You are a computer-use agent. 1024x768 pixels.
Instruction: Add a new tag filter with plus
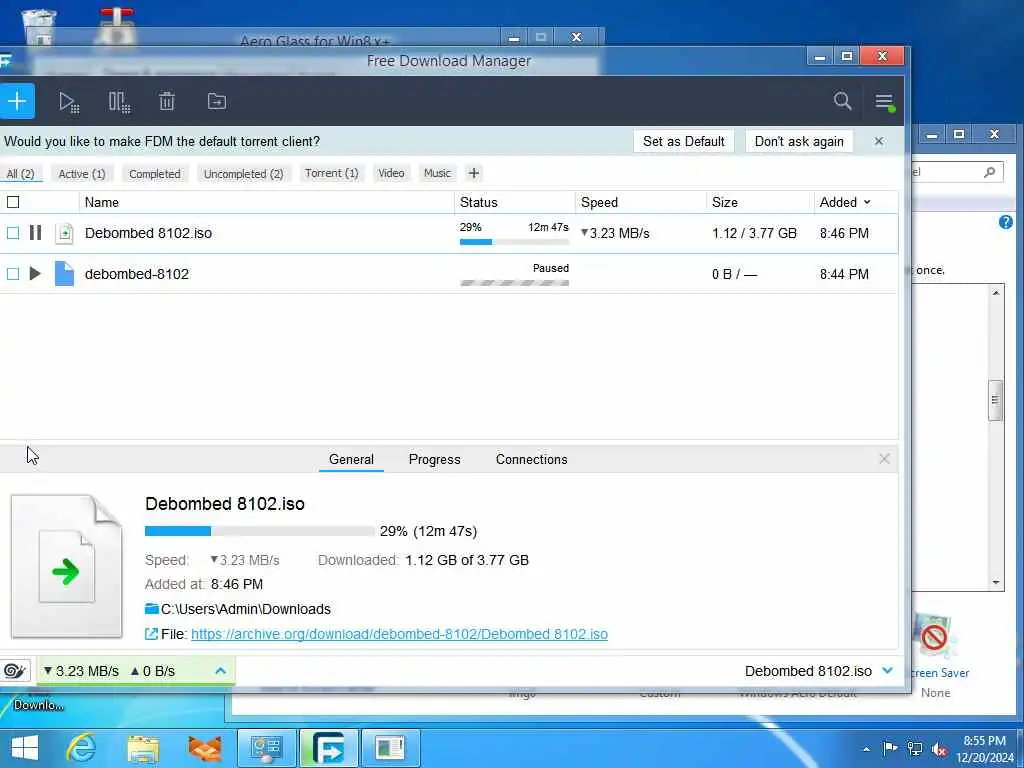click(474, 173)
